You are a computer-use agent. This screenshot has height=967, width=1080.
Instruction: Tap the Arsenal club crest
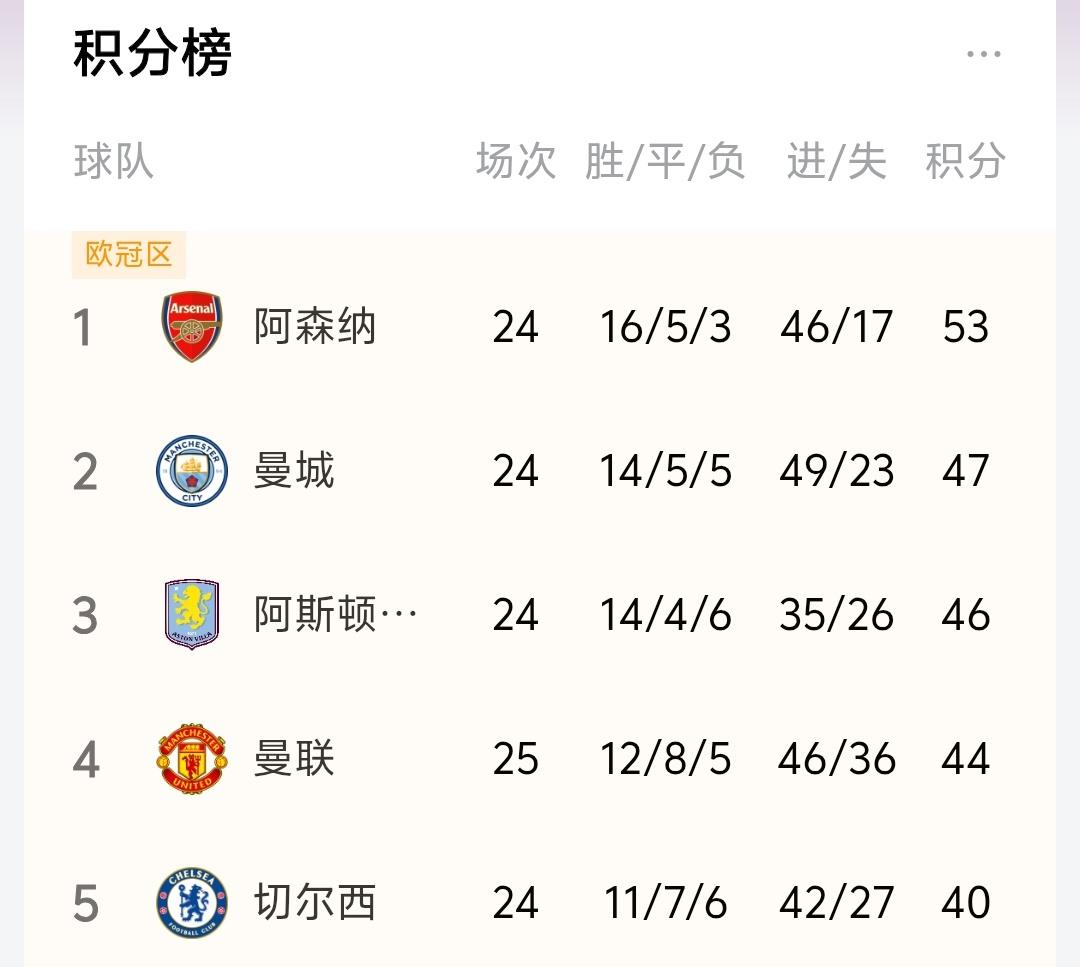192,326
